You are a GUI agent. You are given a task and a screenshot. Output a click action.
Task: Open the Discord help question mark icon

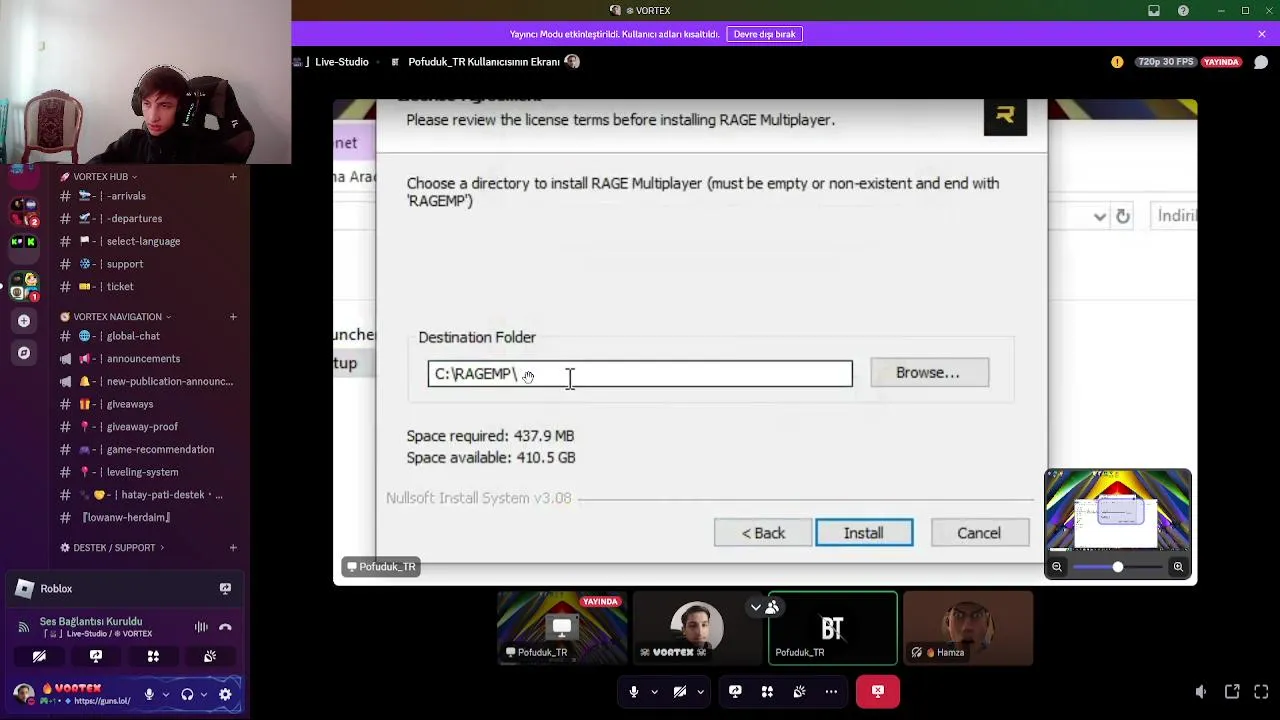1183,10
